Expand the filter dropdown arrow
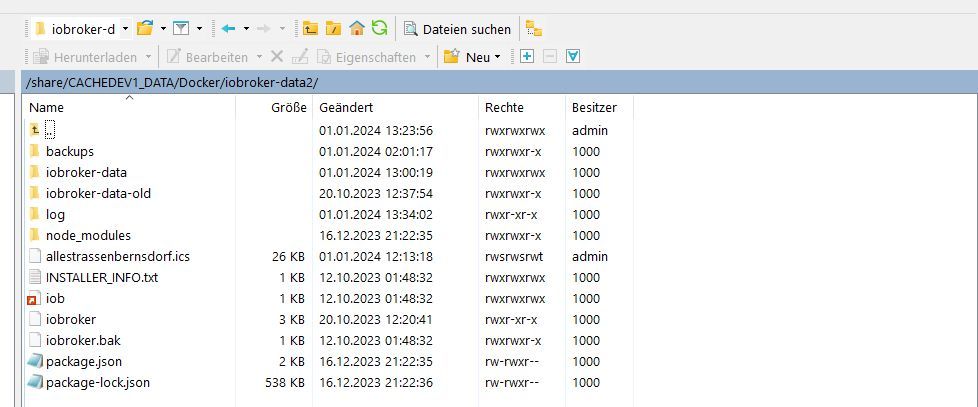This screenshot has height=407, width=978. (200, 29)
